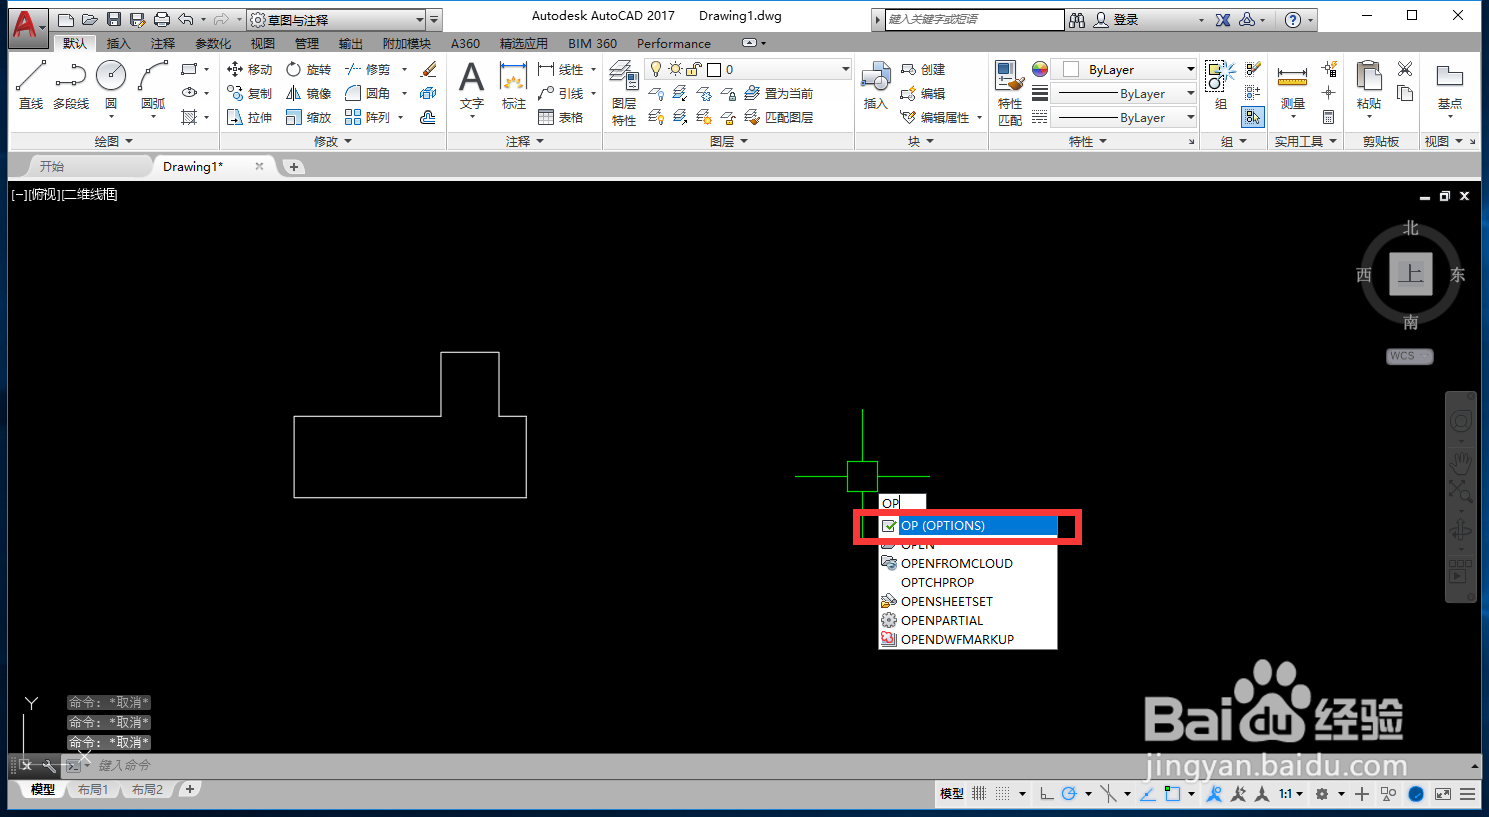Click the Copy (复制) tool
Image resolution: width=1489 pixels, height=817 pixels.
click(x=250, y=93)
